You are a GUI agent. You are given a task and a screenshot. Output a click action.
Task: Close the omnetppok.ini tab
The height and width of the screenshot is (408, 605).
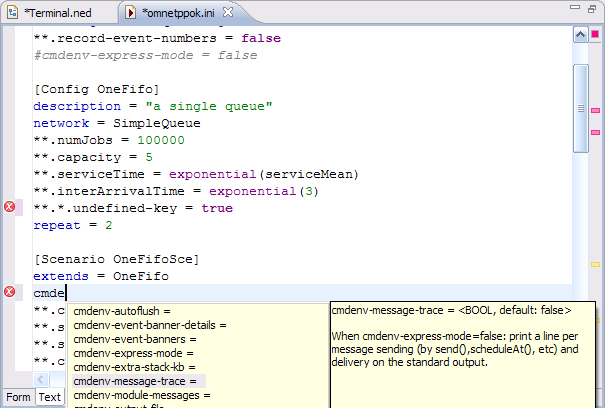[x=228, y=12]
